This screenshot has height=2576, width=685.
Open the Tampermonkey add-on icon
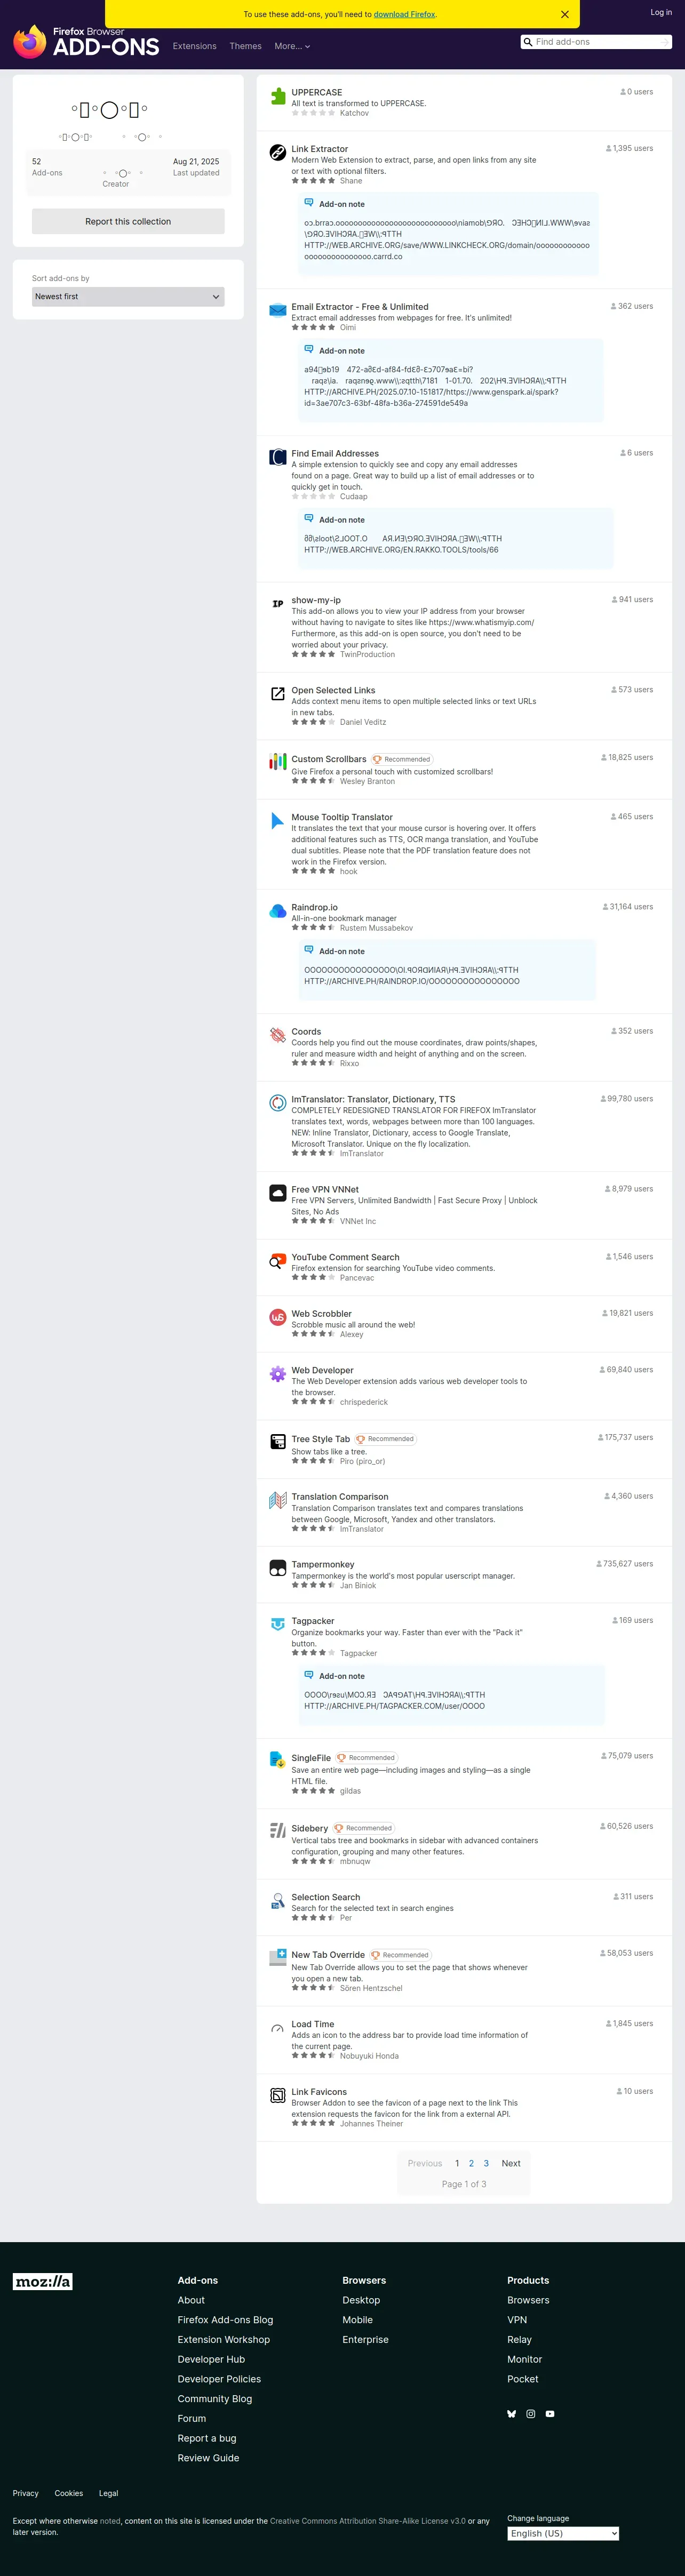pyautogui.click(x=278, y=1568)
